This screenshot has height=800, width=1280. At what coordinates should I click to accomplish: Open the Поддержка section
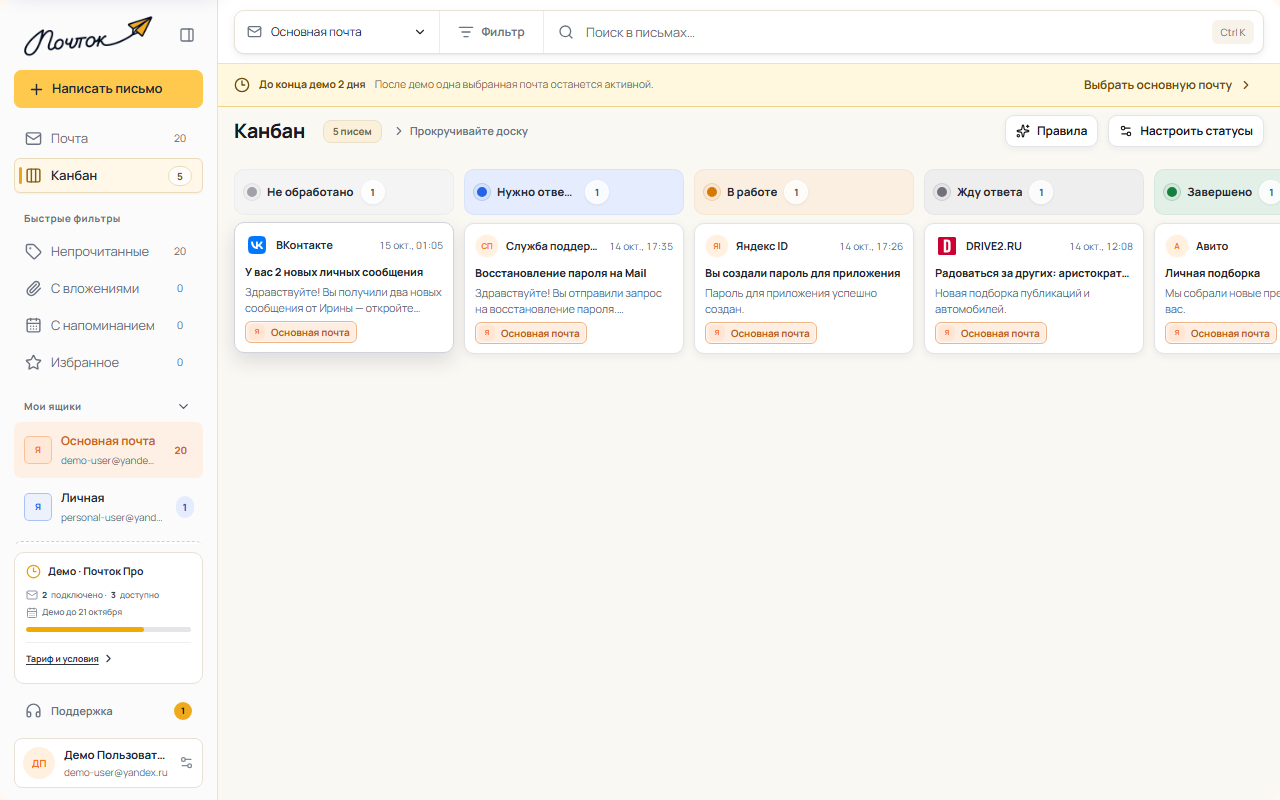108,711
